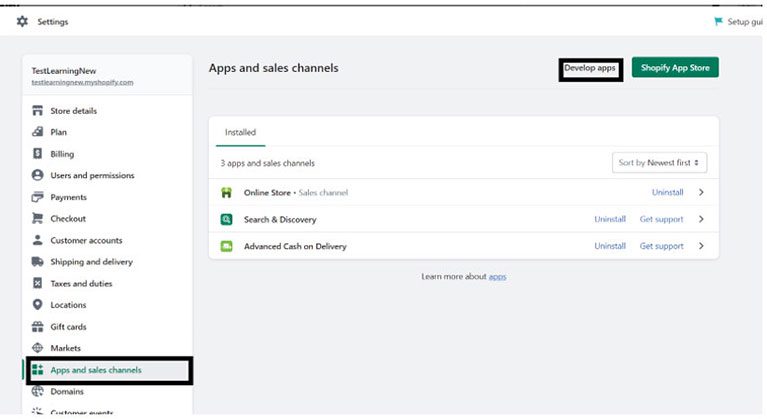Uninstall Advanced Cash on Delivery app
This screenshot has width=767, height=419.
(610, 246)
